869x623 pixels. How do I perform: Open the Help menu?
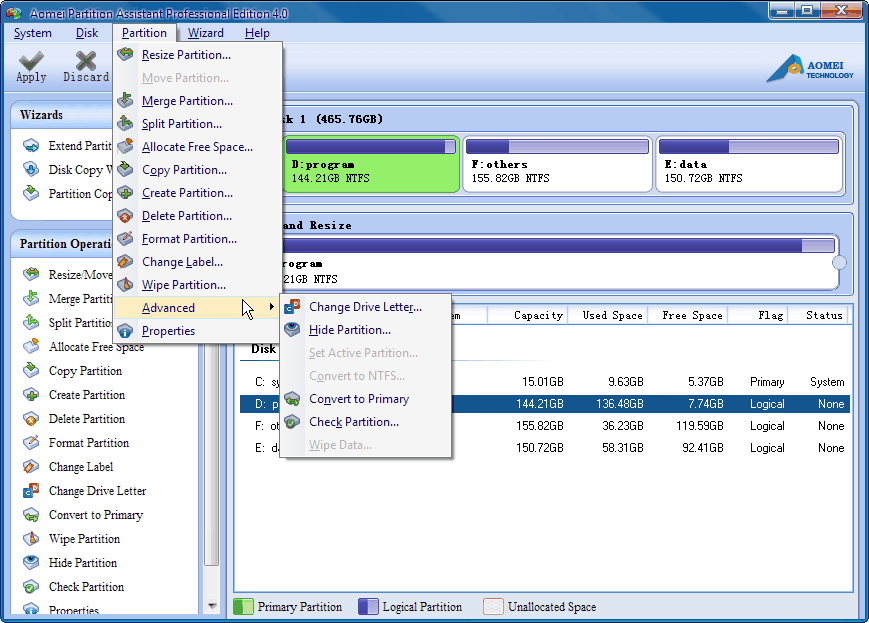[257, 32]
